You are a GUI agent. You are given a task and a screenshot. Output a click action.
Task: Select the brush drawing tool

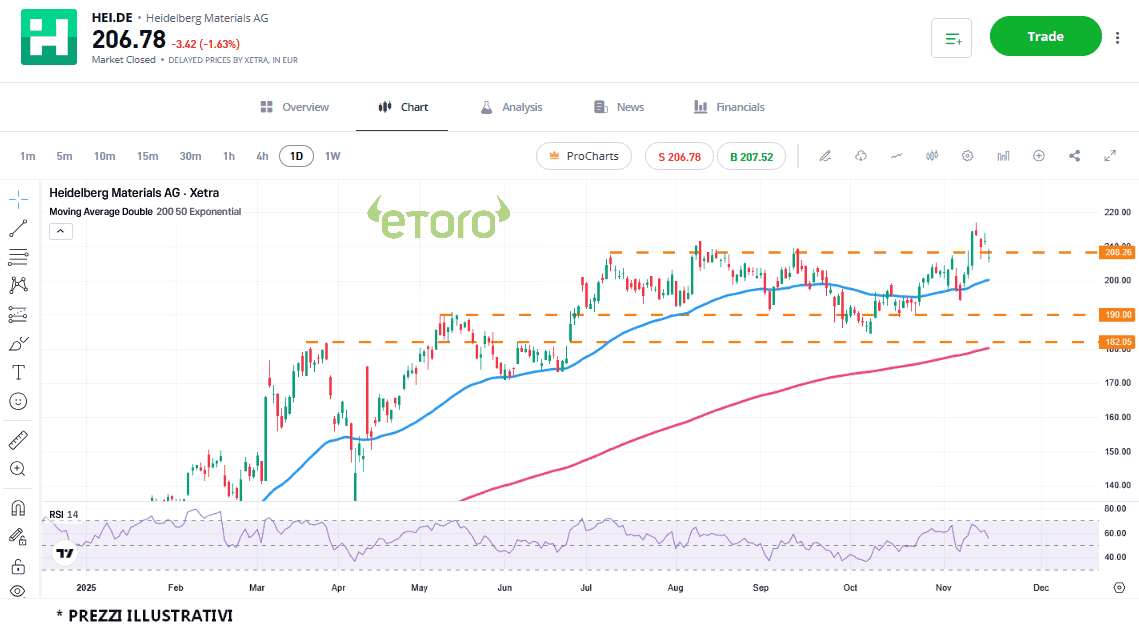18,343
